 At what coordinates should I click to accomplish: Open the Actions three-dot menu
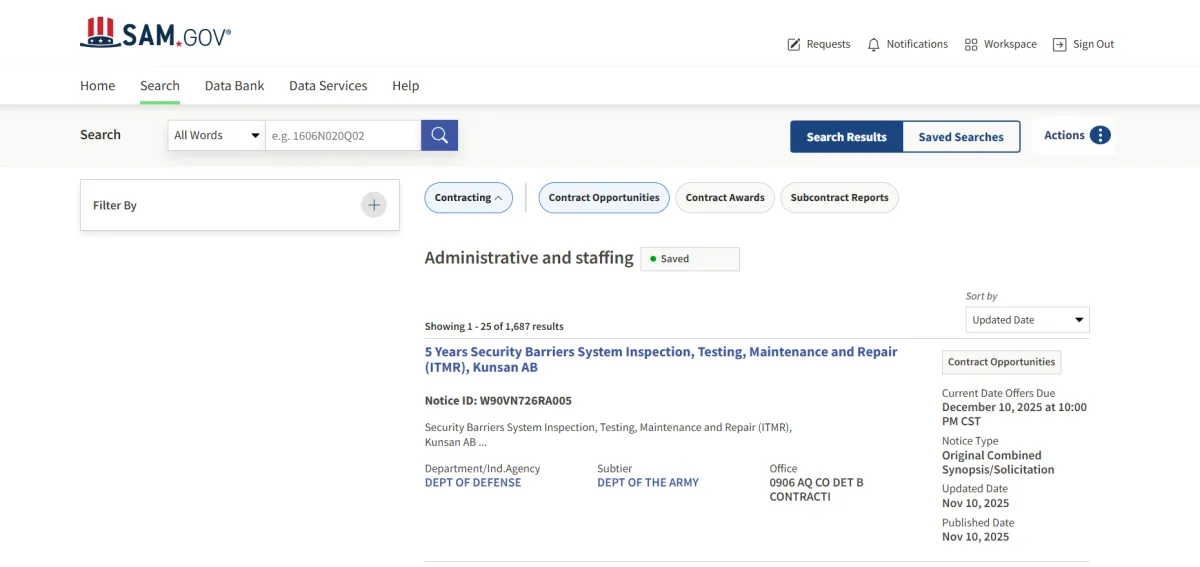(x=1100, y=136)
